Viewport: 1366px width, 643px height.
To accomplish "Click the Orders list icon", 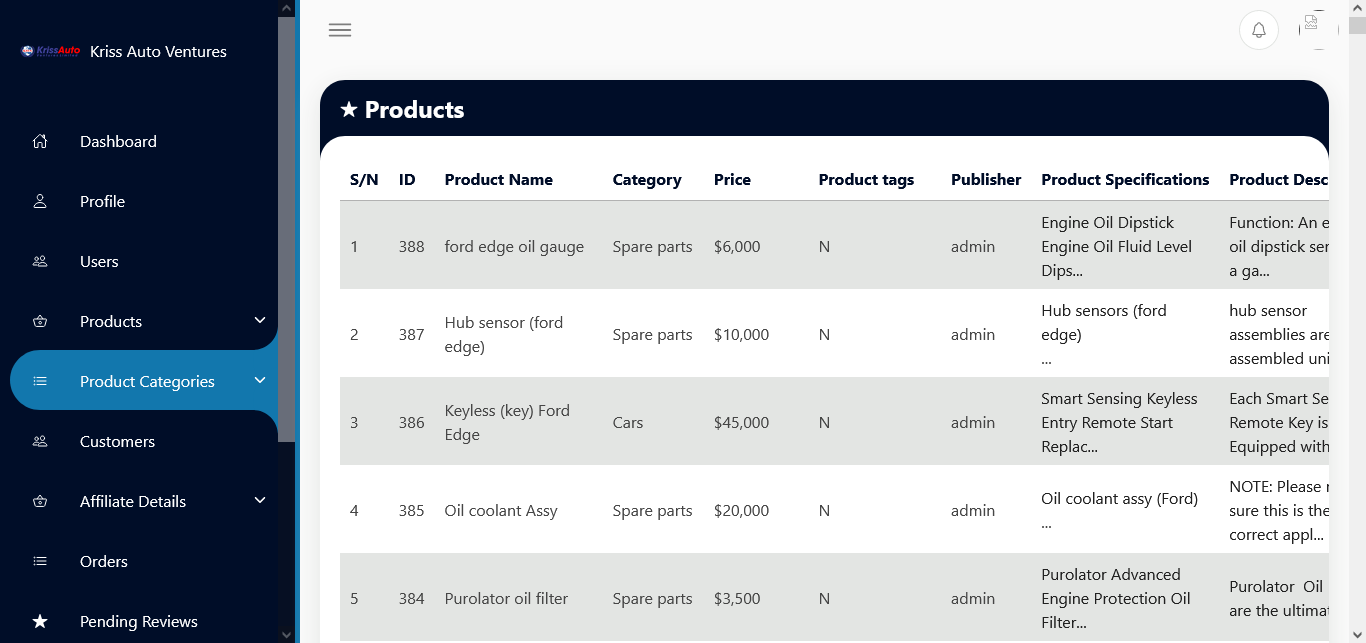I will [x=40, y=561].
